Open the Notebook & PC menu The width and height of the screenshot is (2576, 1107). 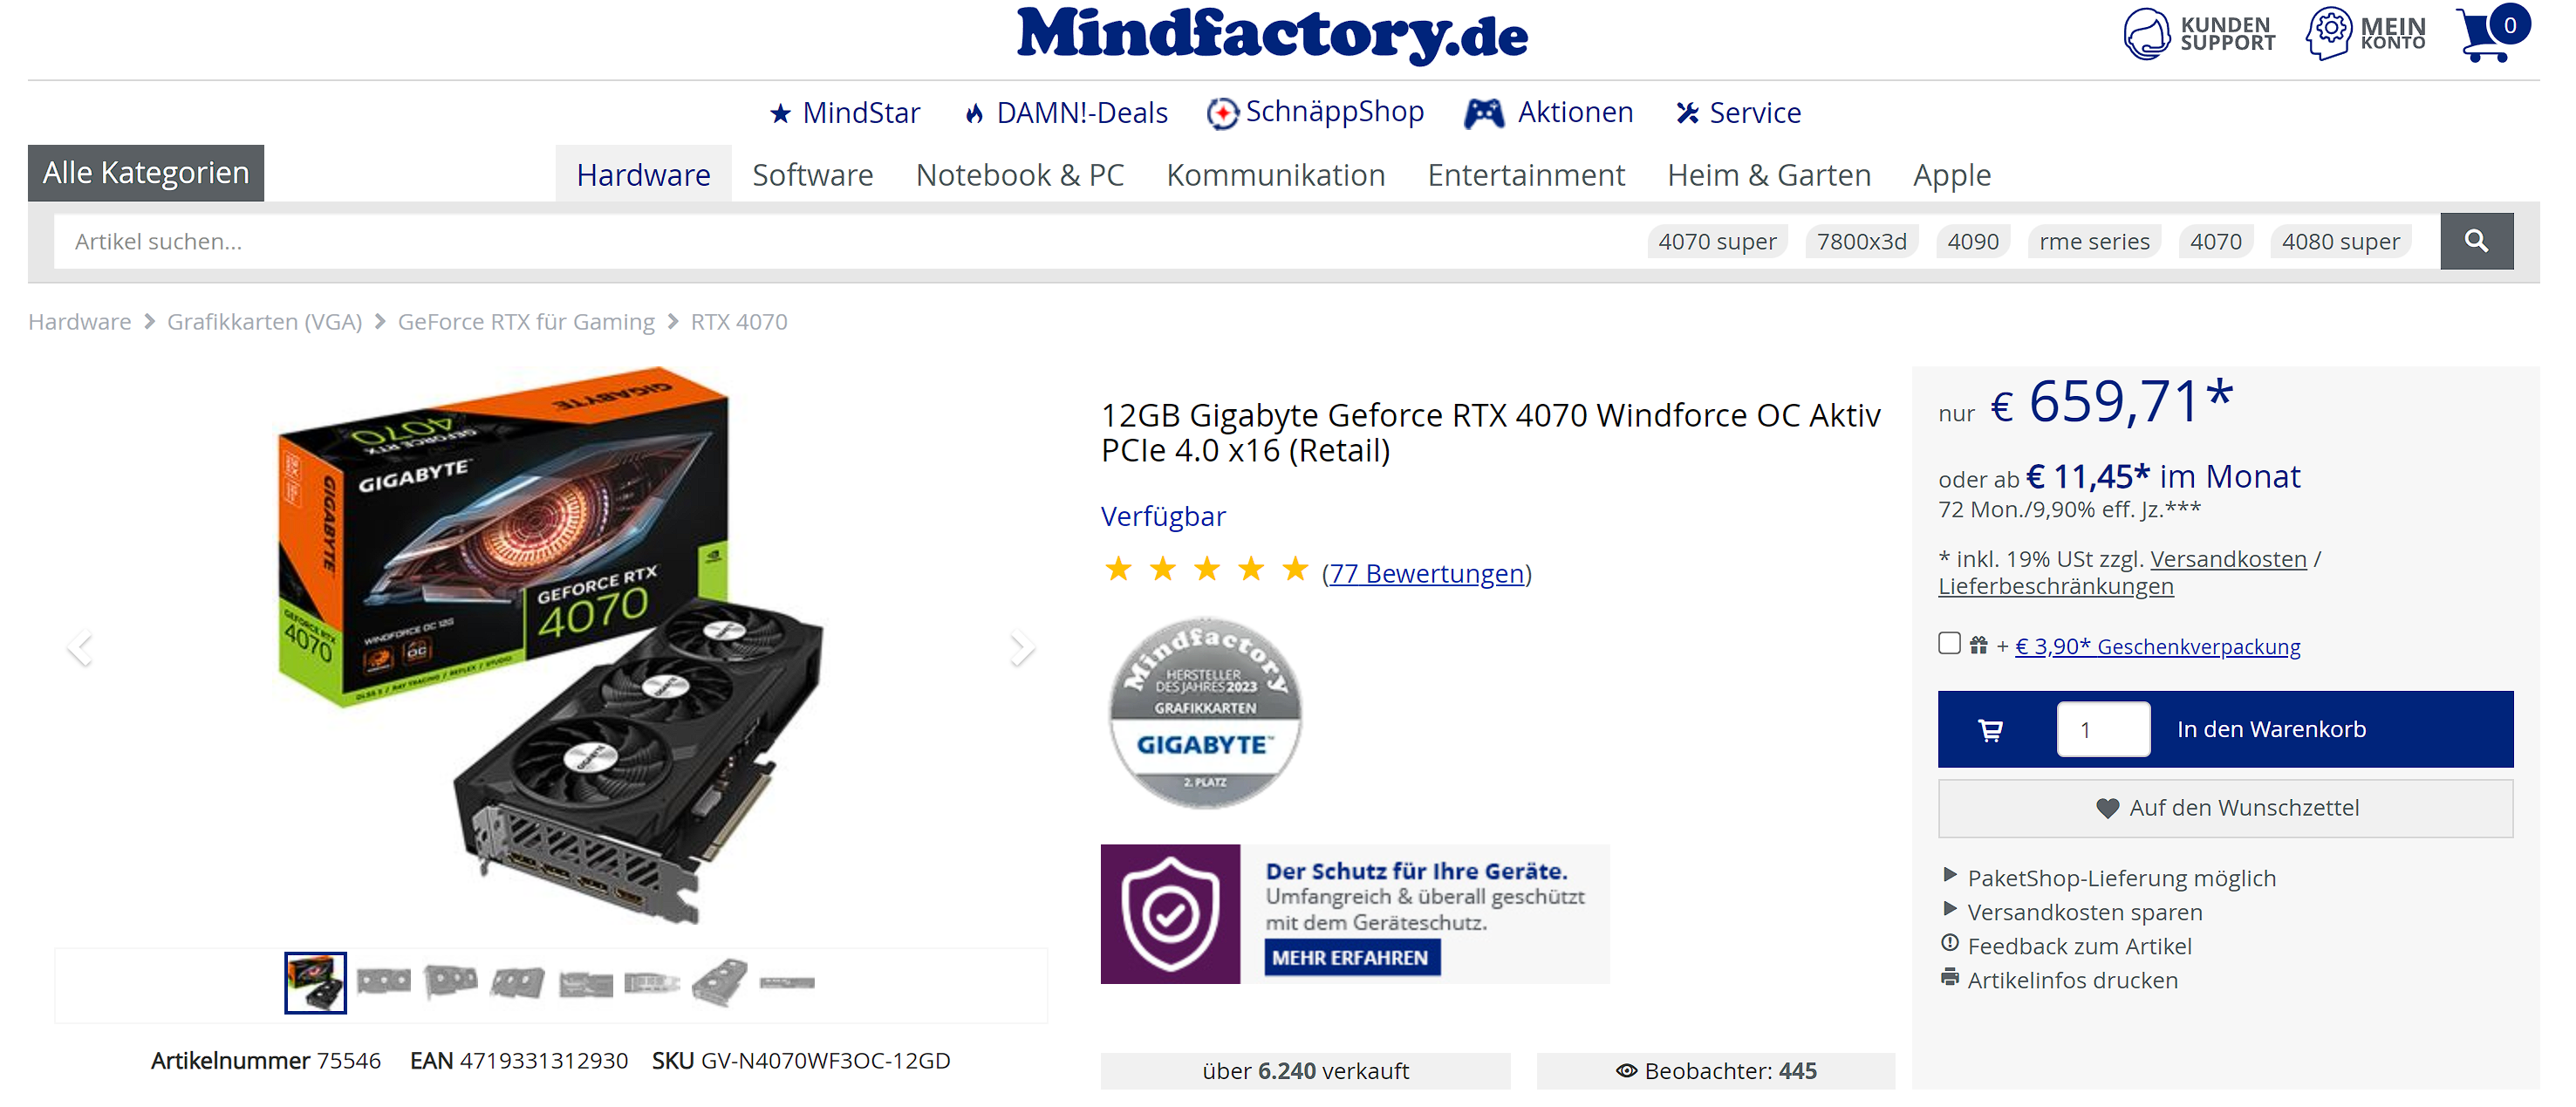(1020, 175)
